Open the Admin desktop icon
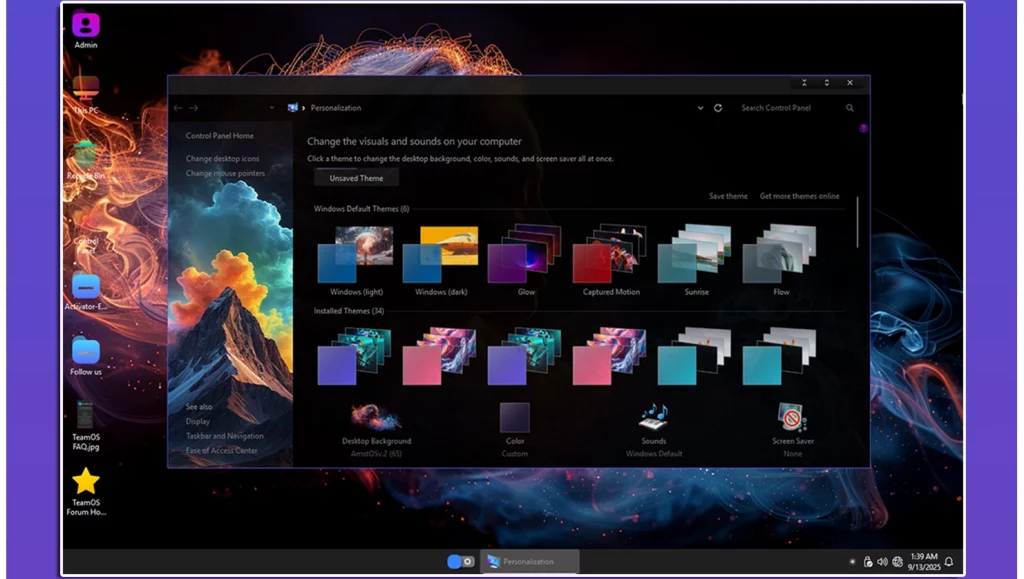Viewport: 1024px width, 579px height. (86, 25)
